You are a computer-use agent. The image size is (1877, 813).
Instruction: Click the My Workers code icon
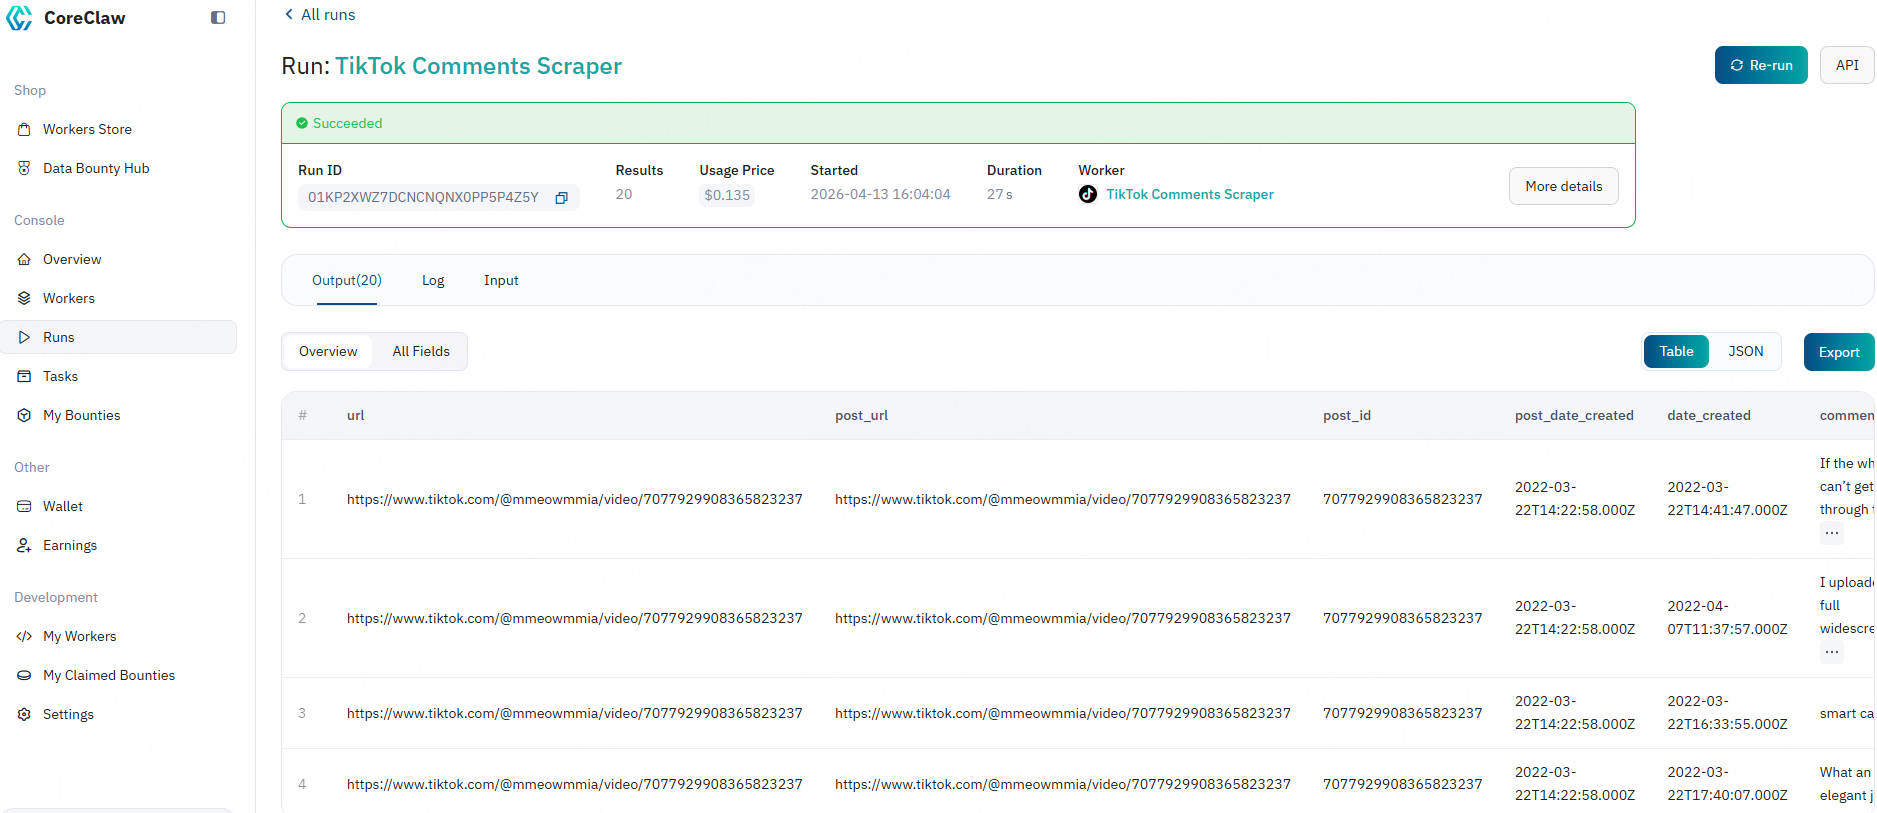coord(24,636)
